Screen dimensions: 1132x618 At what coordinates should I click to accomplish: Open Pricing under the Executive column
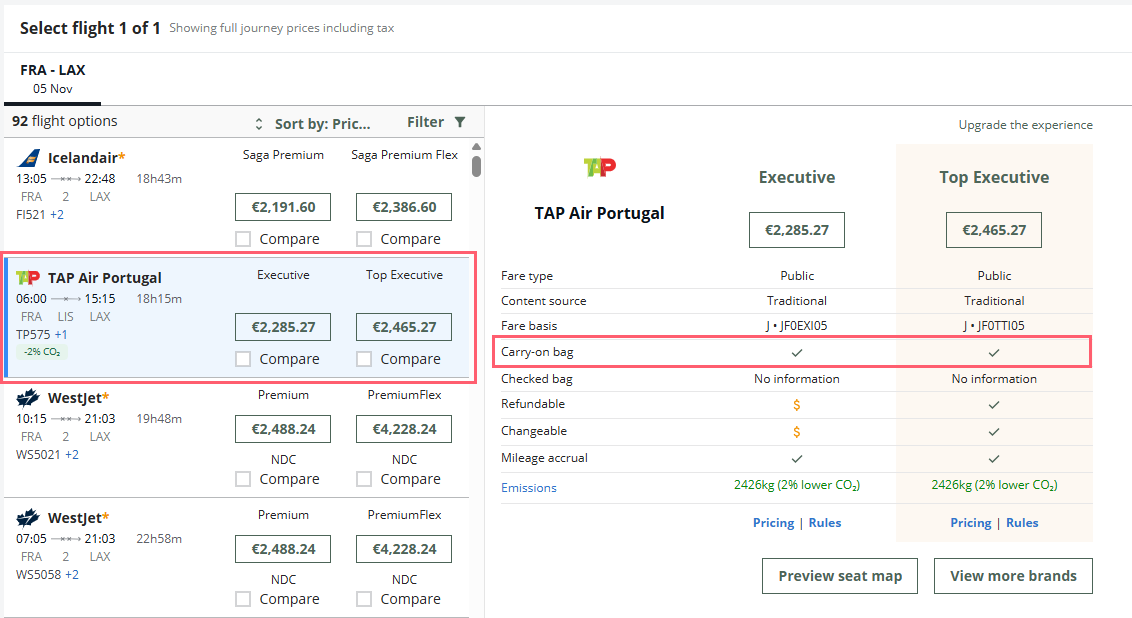click(773, 522)
